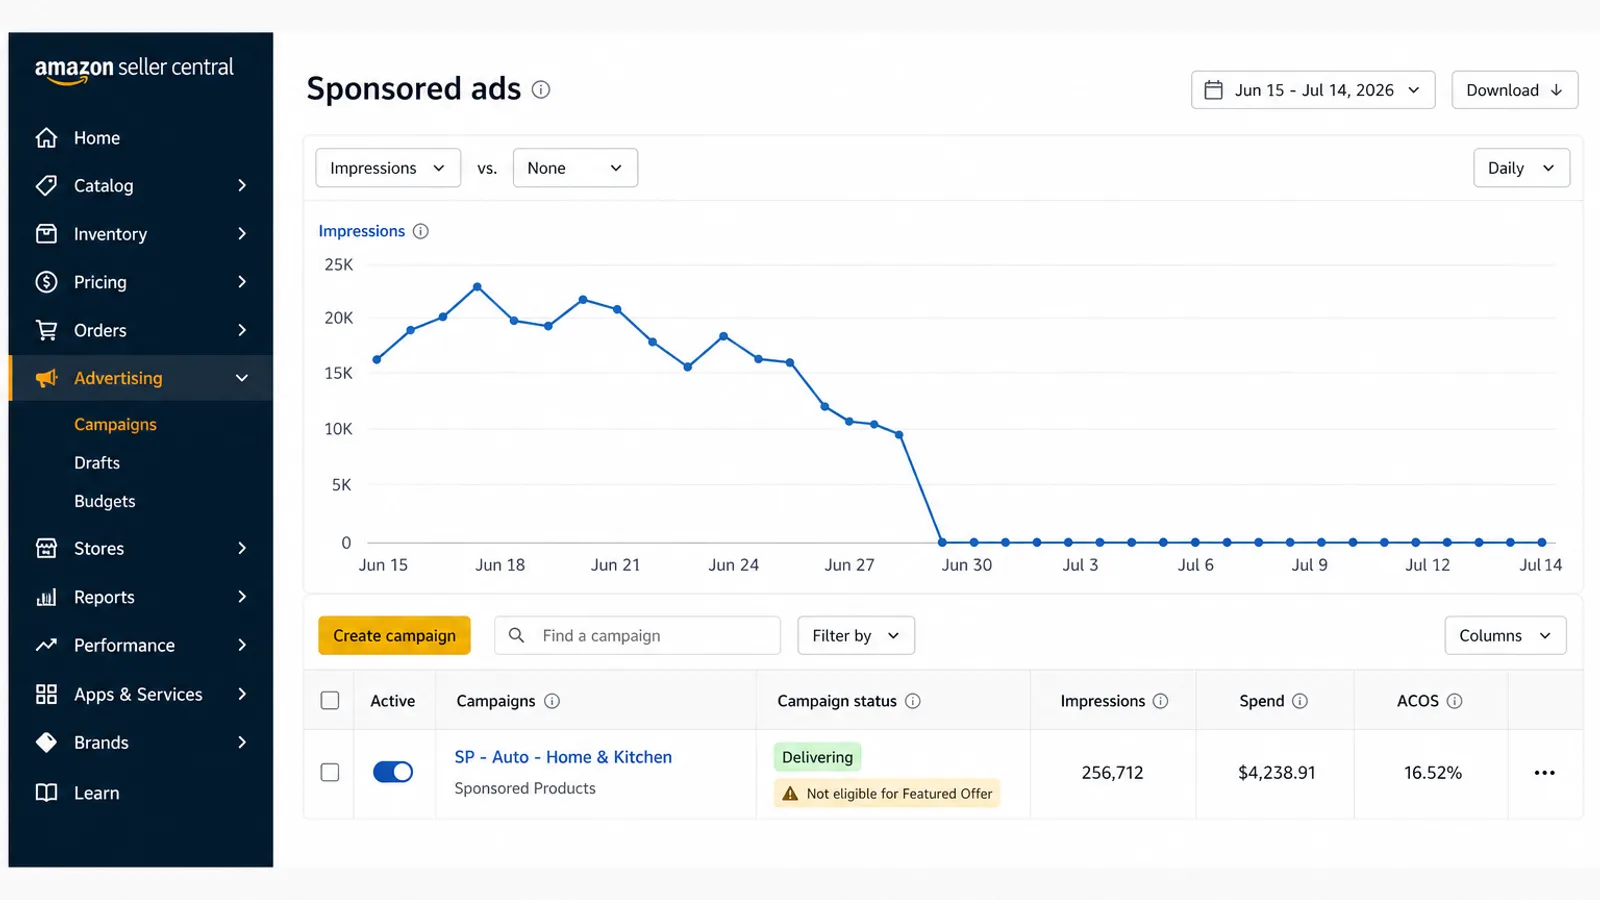Open three-dot menu for campaign row
The image size is (1600, 900).
pyautogui.click(x=1545, y=773)
